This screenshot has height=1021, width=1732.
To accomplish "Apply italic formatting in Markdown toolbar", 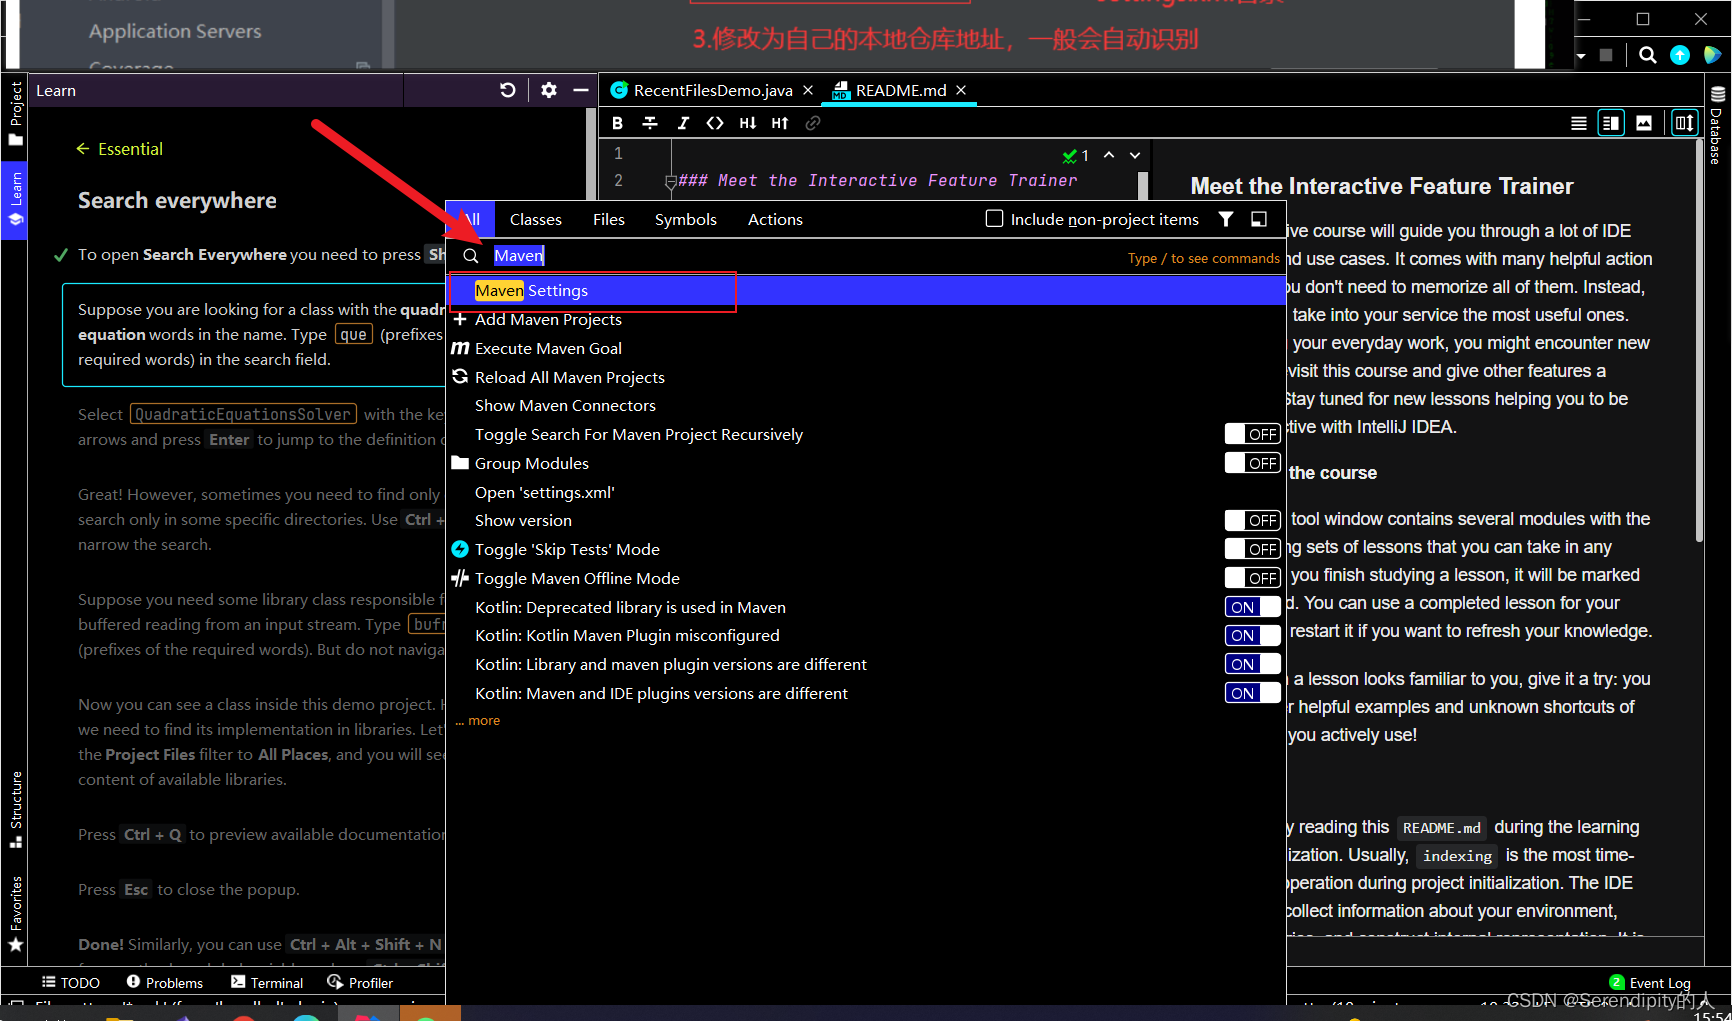I will [683, 123].
